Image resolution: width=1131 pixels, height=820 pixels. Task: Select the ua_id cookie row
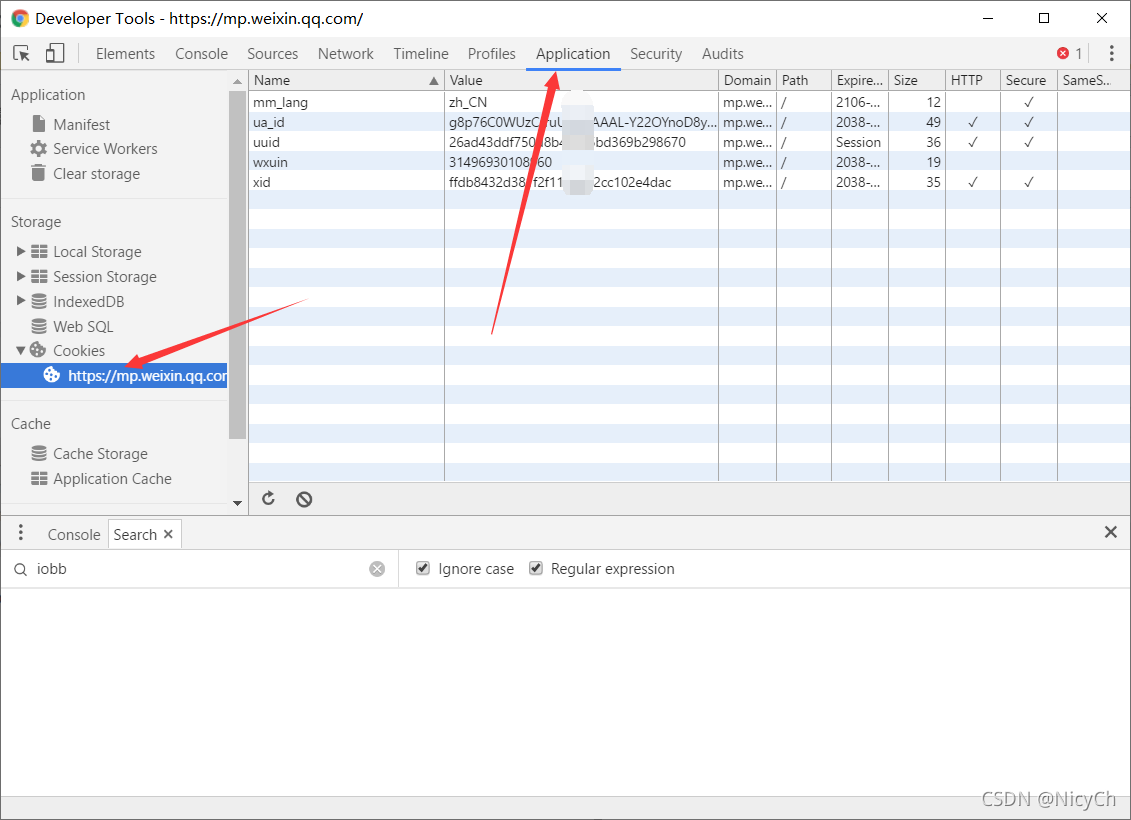click(689, 122)
